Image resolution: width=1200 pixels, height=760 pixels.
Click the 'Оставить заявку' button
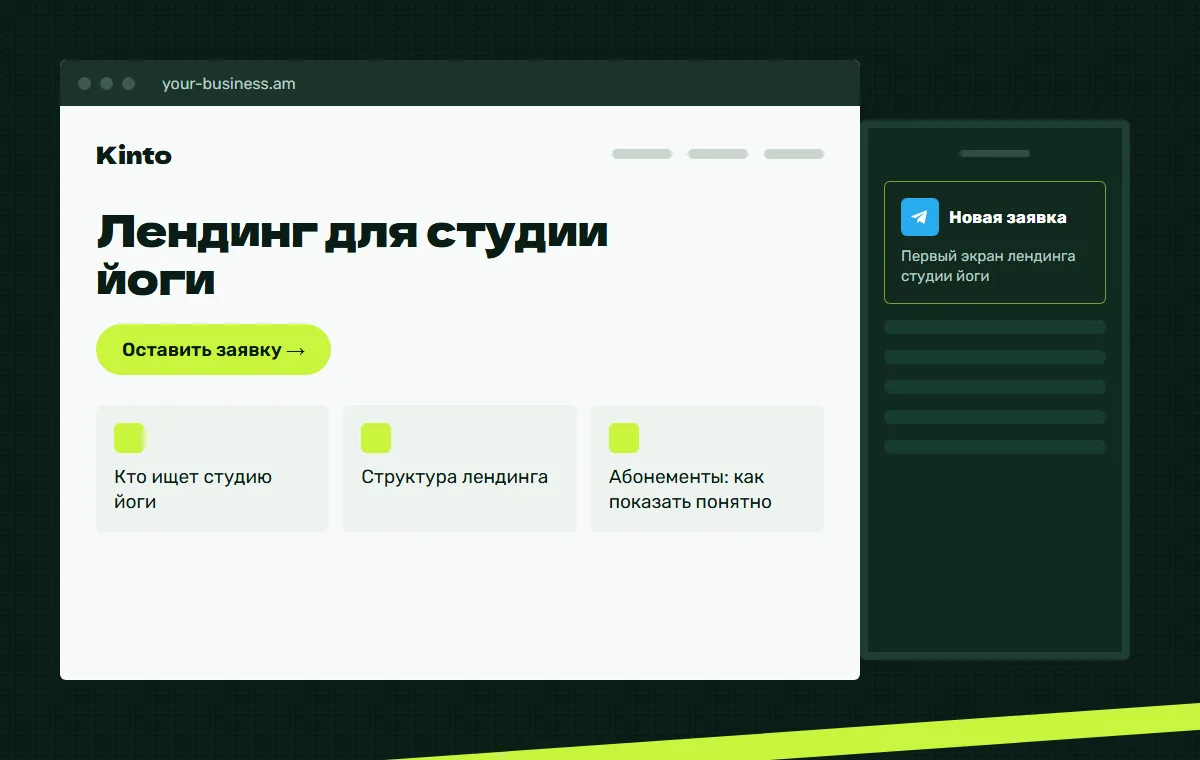coord(213,350)
